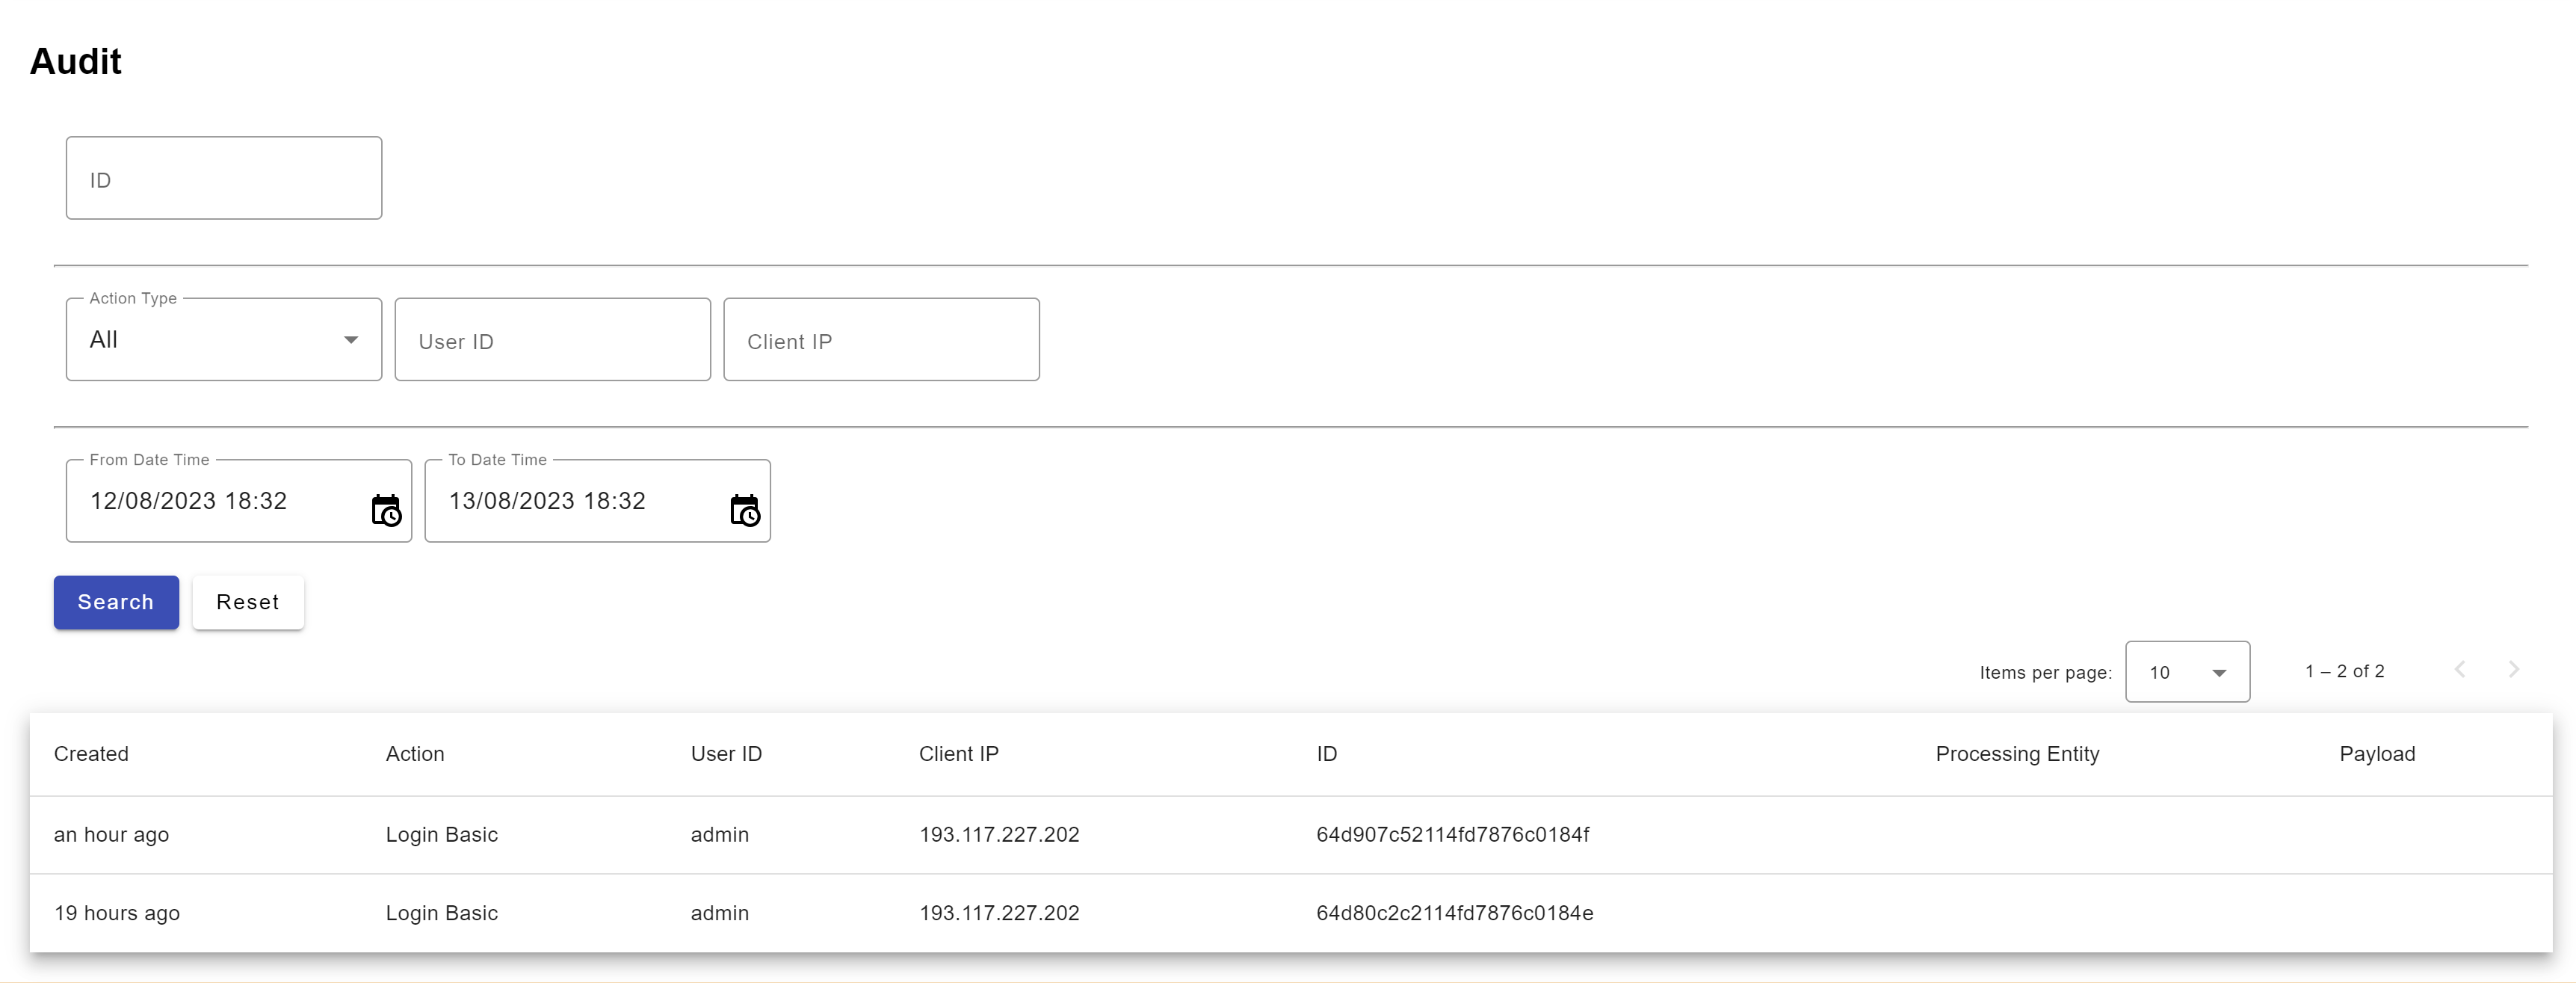The image size is (2576, 983).
Task: Sort by Created column header
Action: pos(91,754)
